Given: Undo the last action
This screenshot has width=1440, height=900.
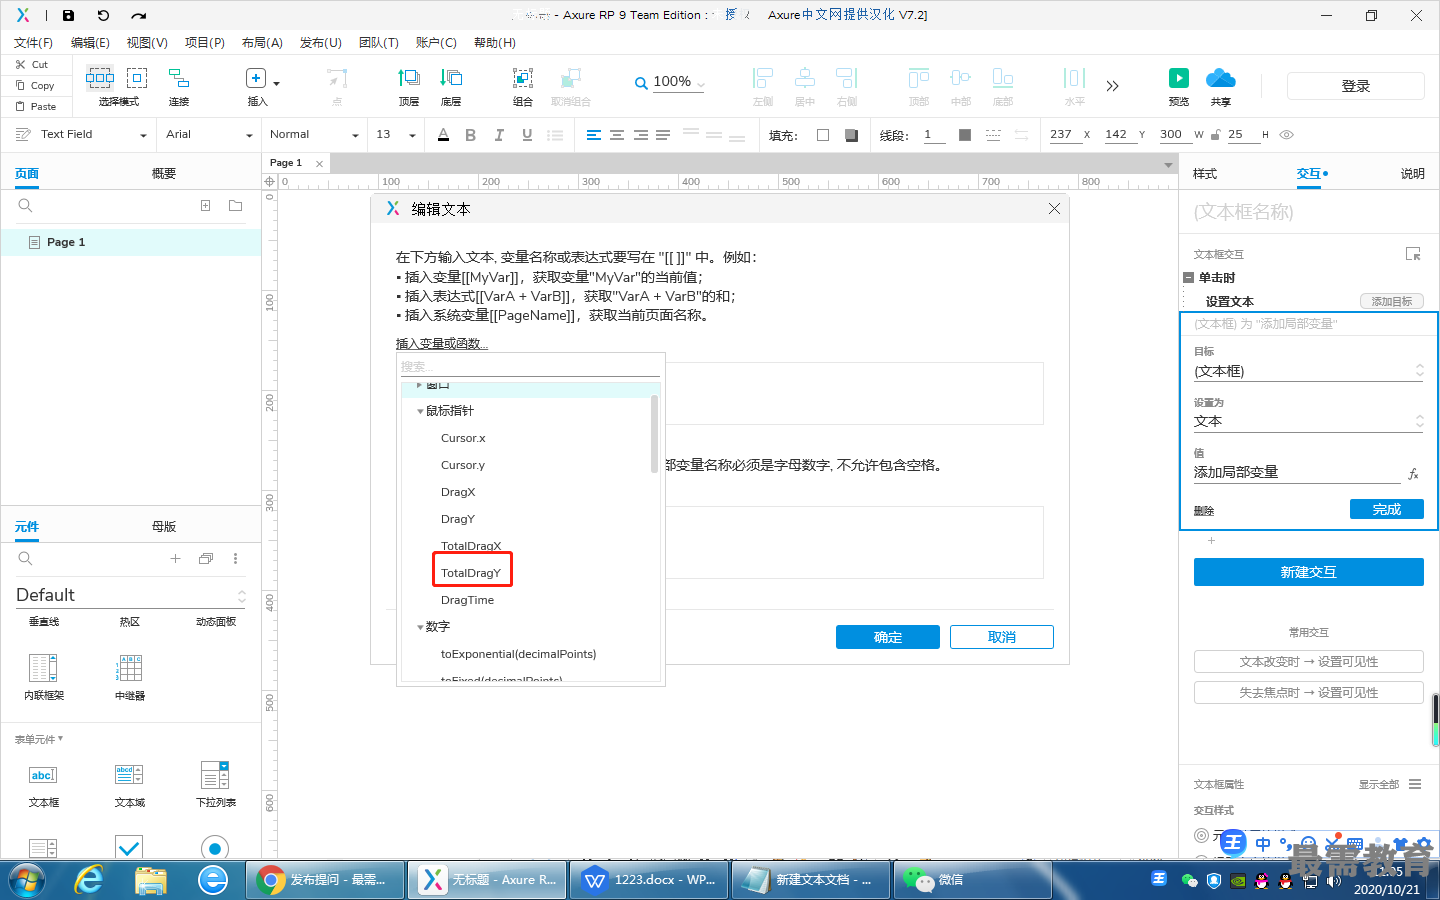Looking at the screenshot, I should pos(103,15).
